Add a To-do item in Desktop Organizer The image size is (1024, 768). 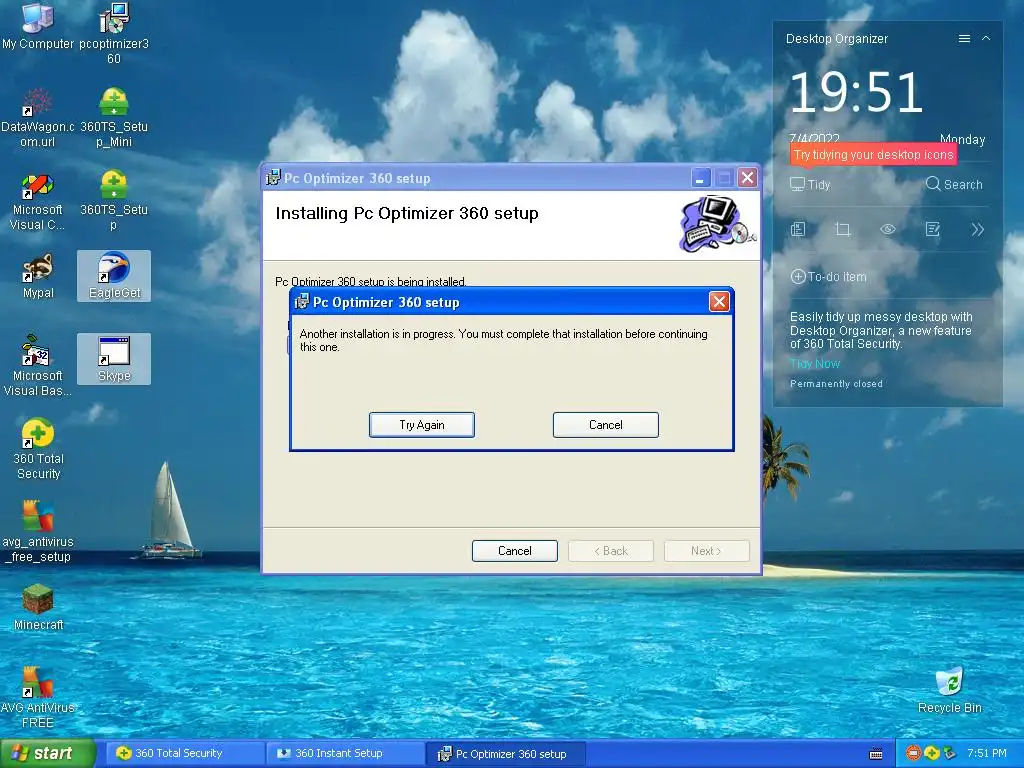pos(829,276)
